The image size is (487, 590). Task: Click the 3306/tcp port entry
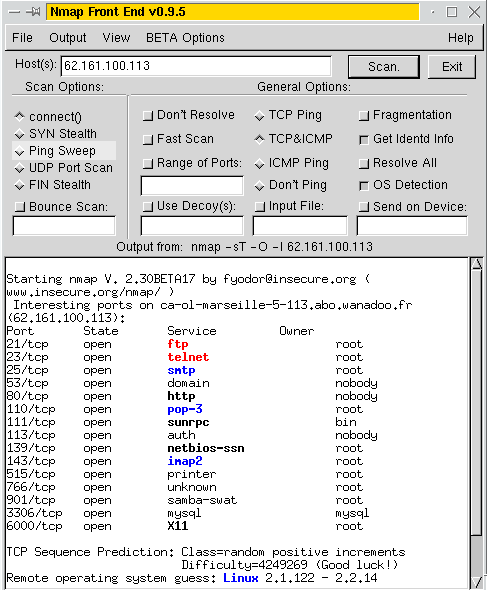[x=34, y=513]
